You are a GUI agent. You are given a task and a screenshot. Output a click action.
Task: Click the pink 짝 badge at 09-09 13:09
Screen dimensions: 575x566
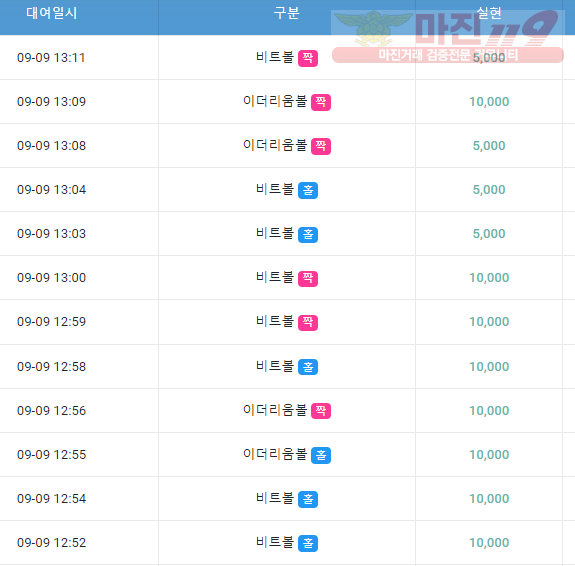[321, 102]
